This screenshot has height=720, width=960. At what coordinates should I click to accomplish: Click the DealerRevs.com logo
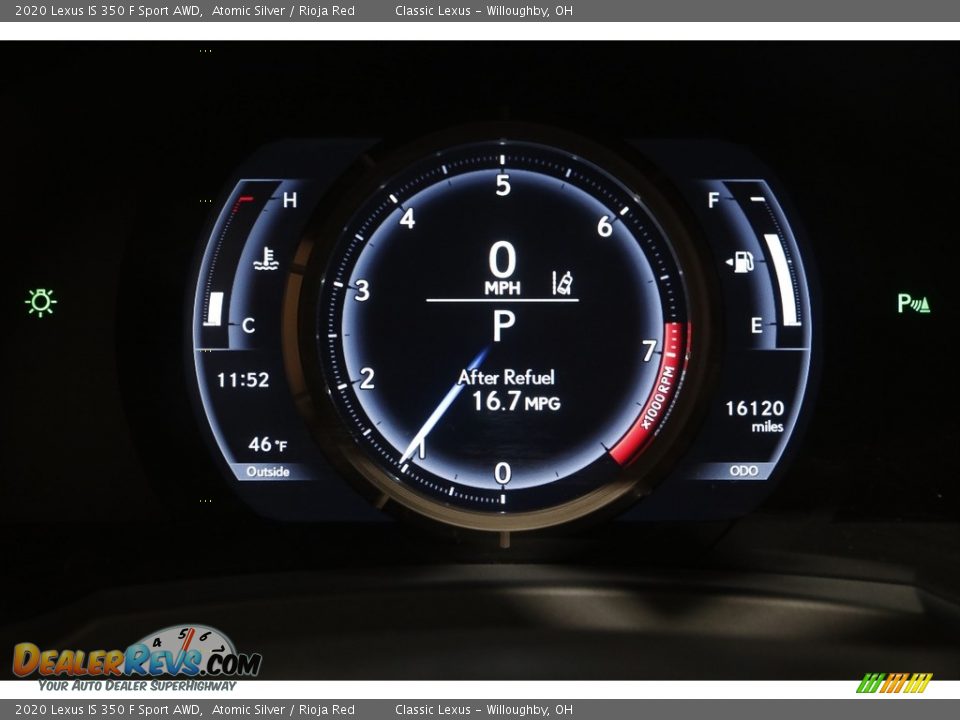(x=137, y=653)
